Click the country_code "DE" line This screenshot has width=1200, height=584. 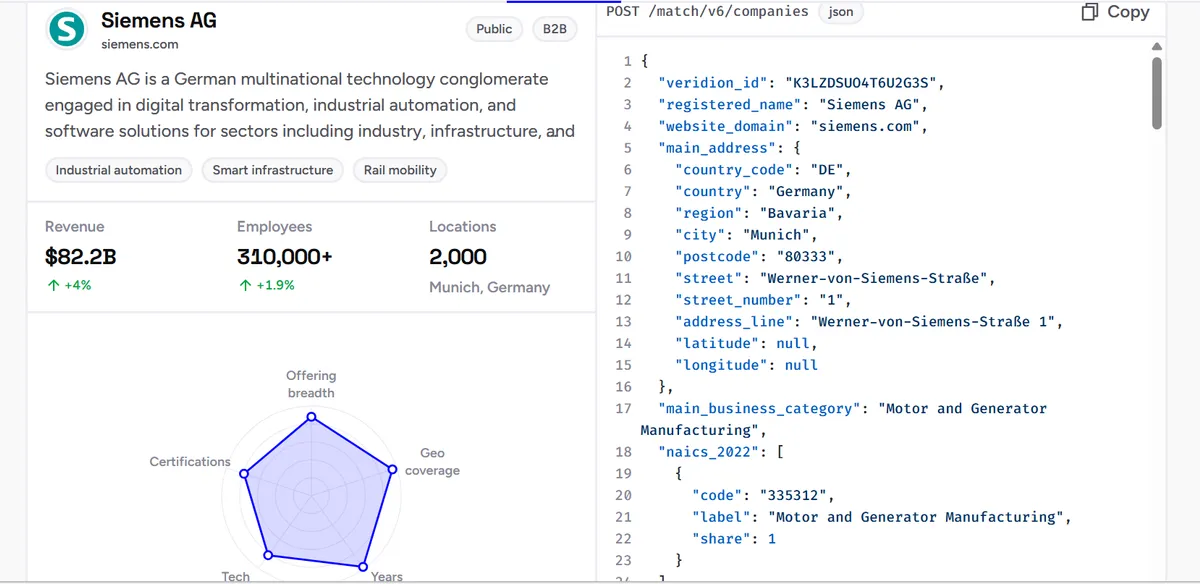point(763,170)
